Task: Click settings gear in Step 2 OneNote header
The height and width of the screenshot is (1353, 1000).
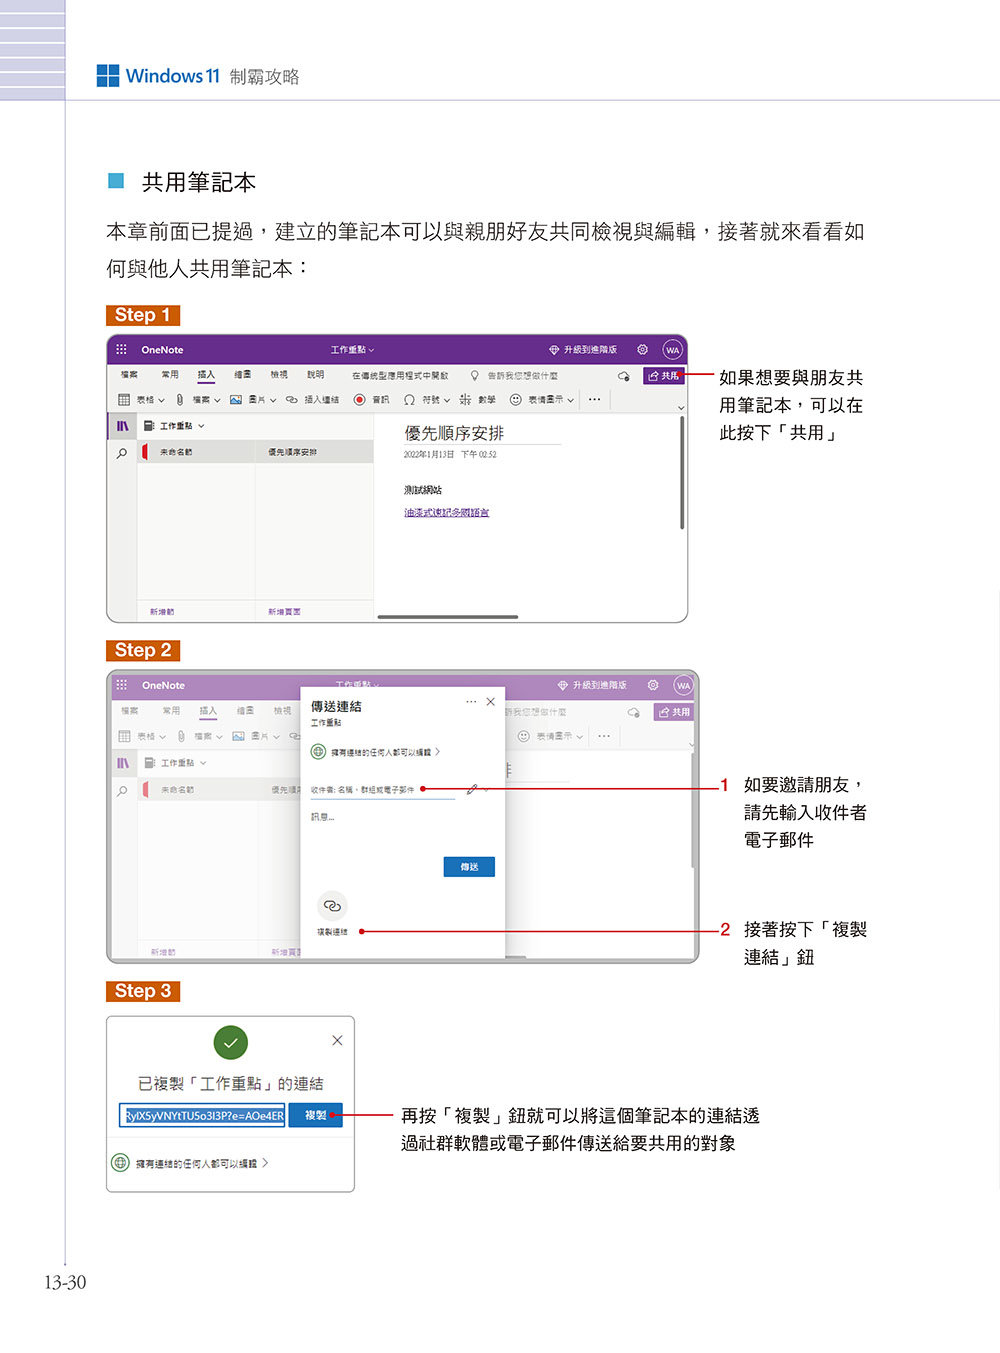Action: click(x=653, y=685)
